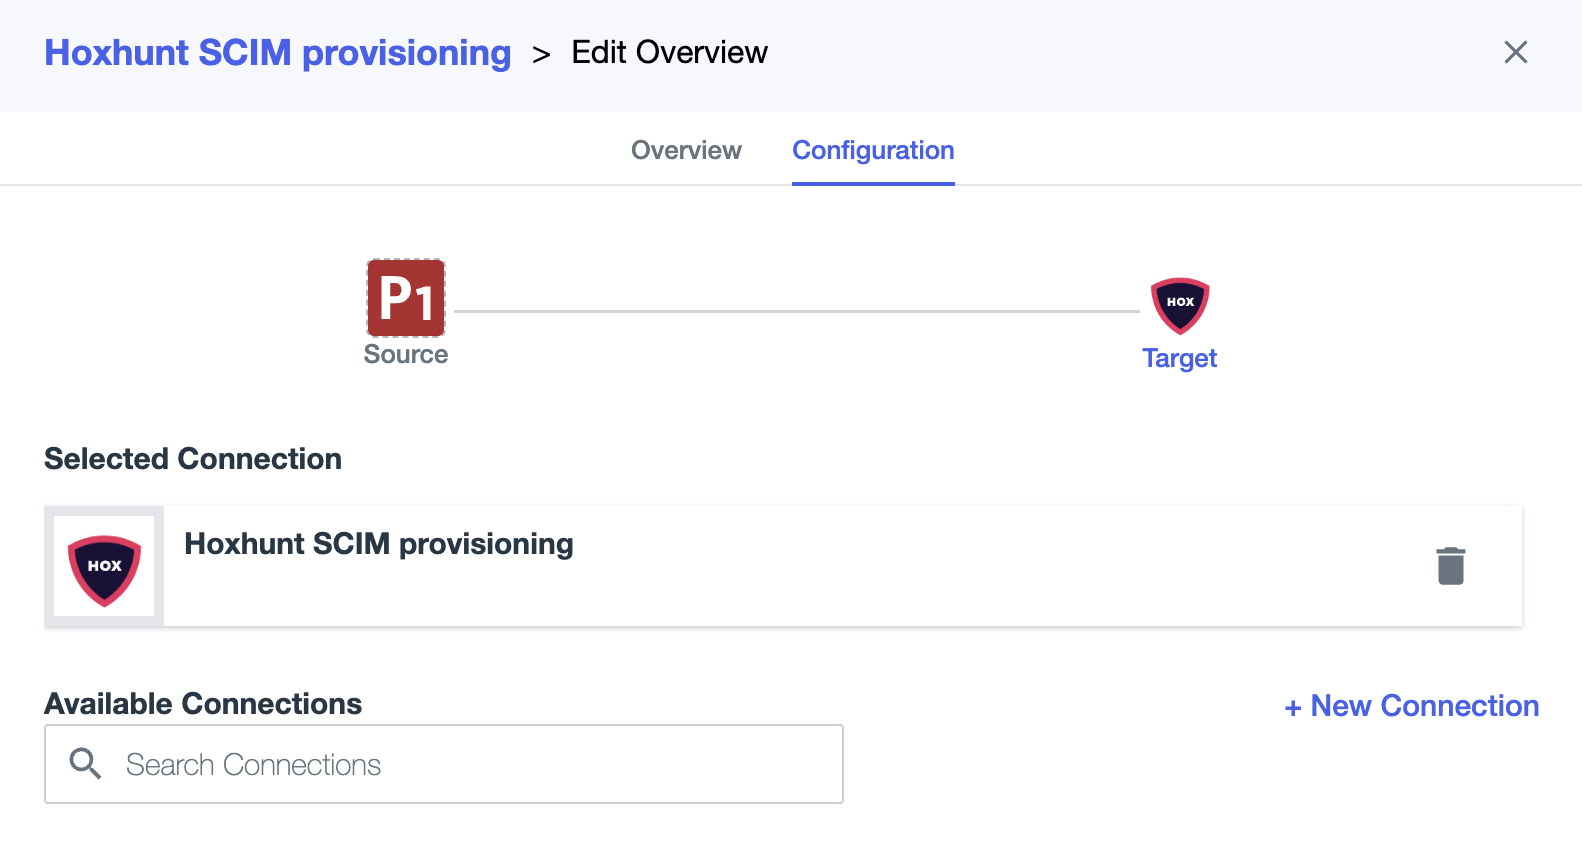Click the Target step label
The height and width of the screenshot is (854, 1582).
pyautogui.click(x=1180, y=358)
